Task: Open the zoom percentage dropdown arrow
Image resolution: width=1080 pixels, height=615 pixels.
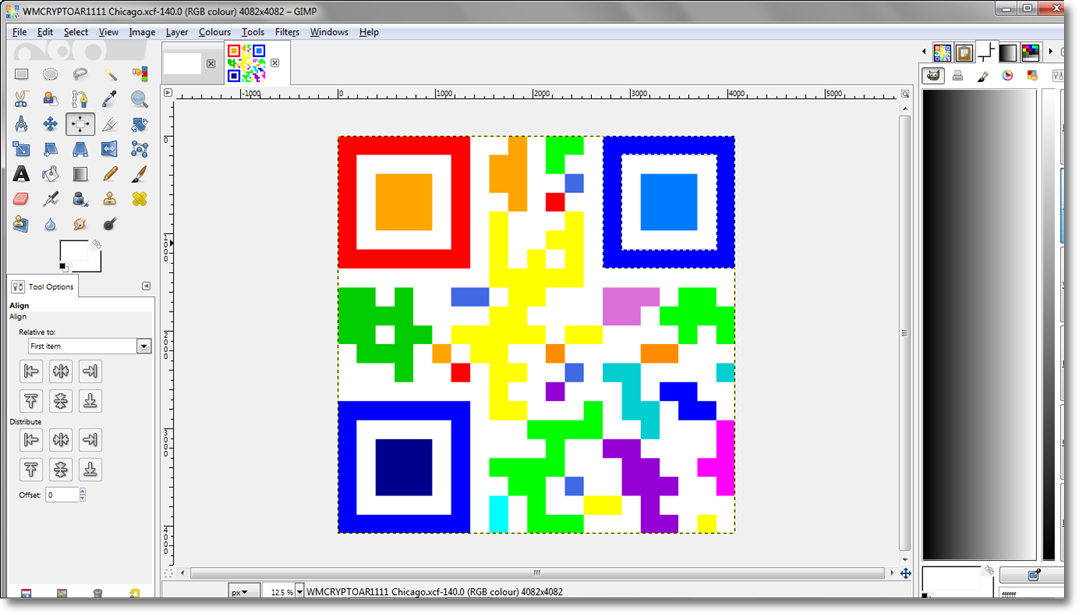Action: point(300,592)
